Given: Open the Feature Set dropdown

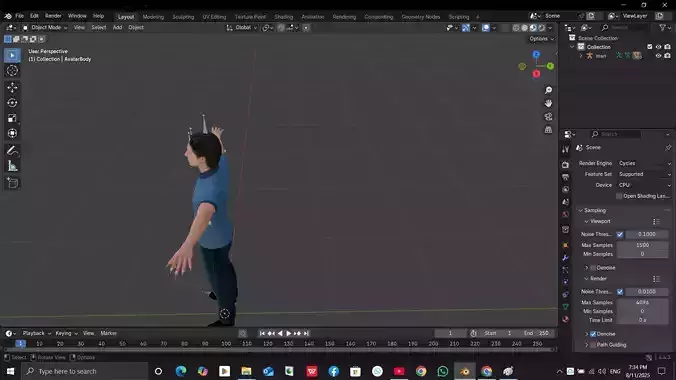Looking at the screenshot, I should (x=644, y=174).
